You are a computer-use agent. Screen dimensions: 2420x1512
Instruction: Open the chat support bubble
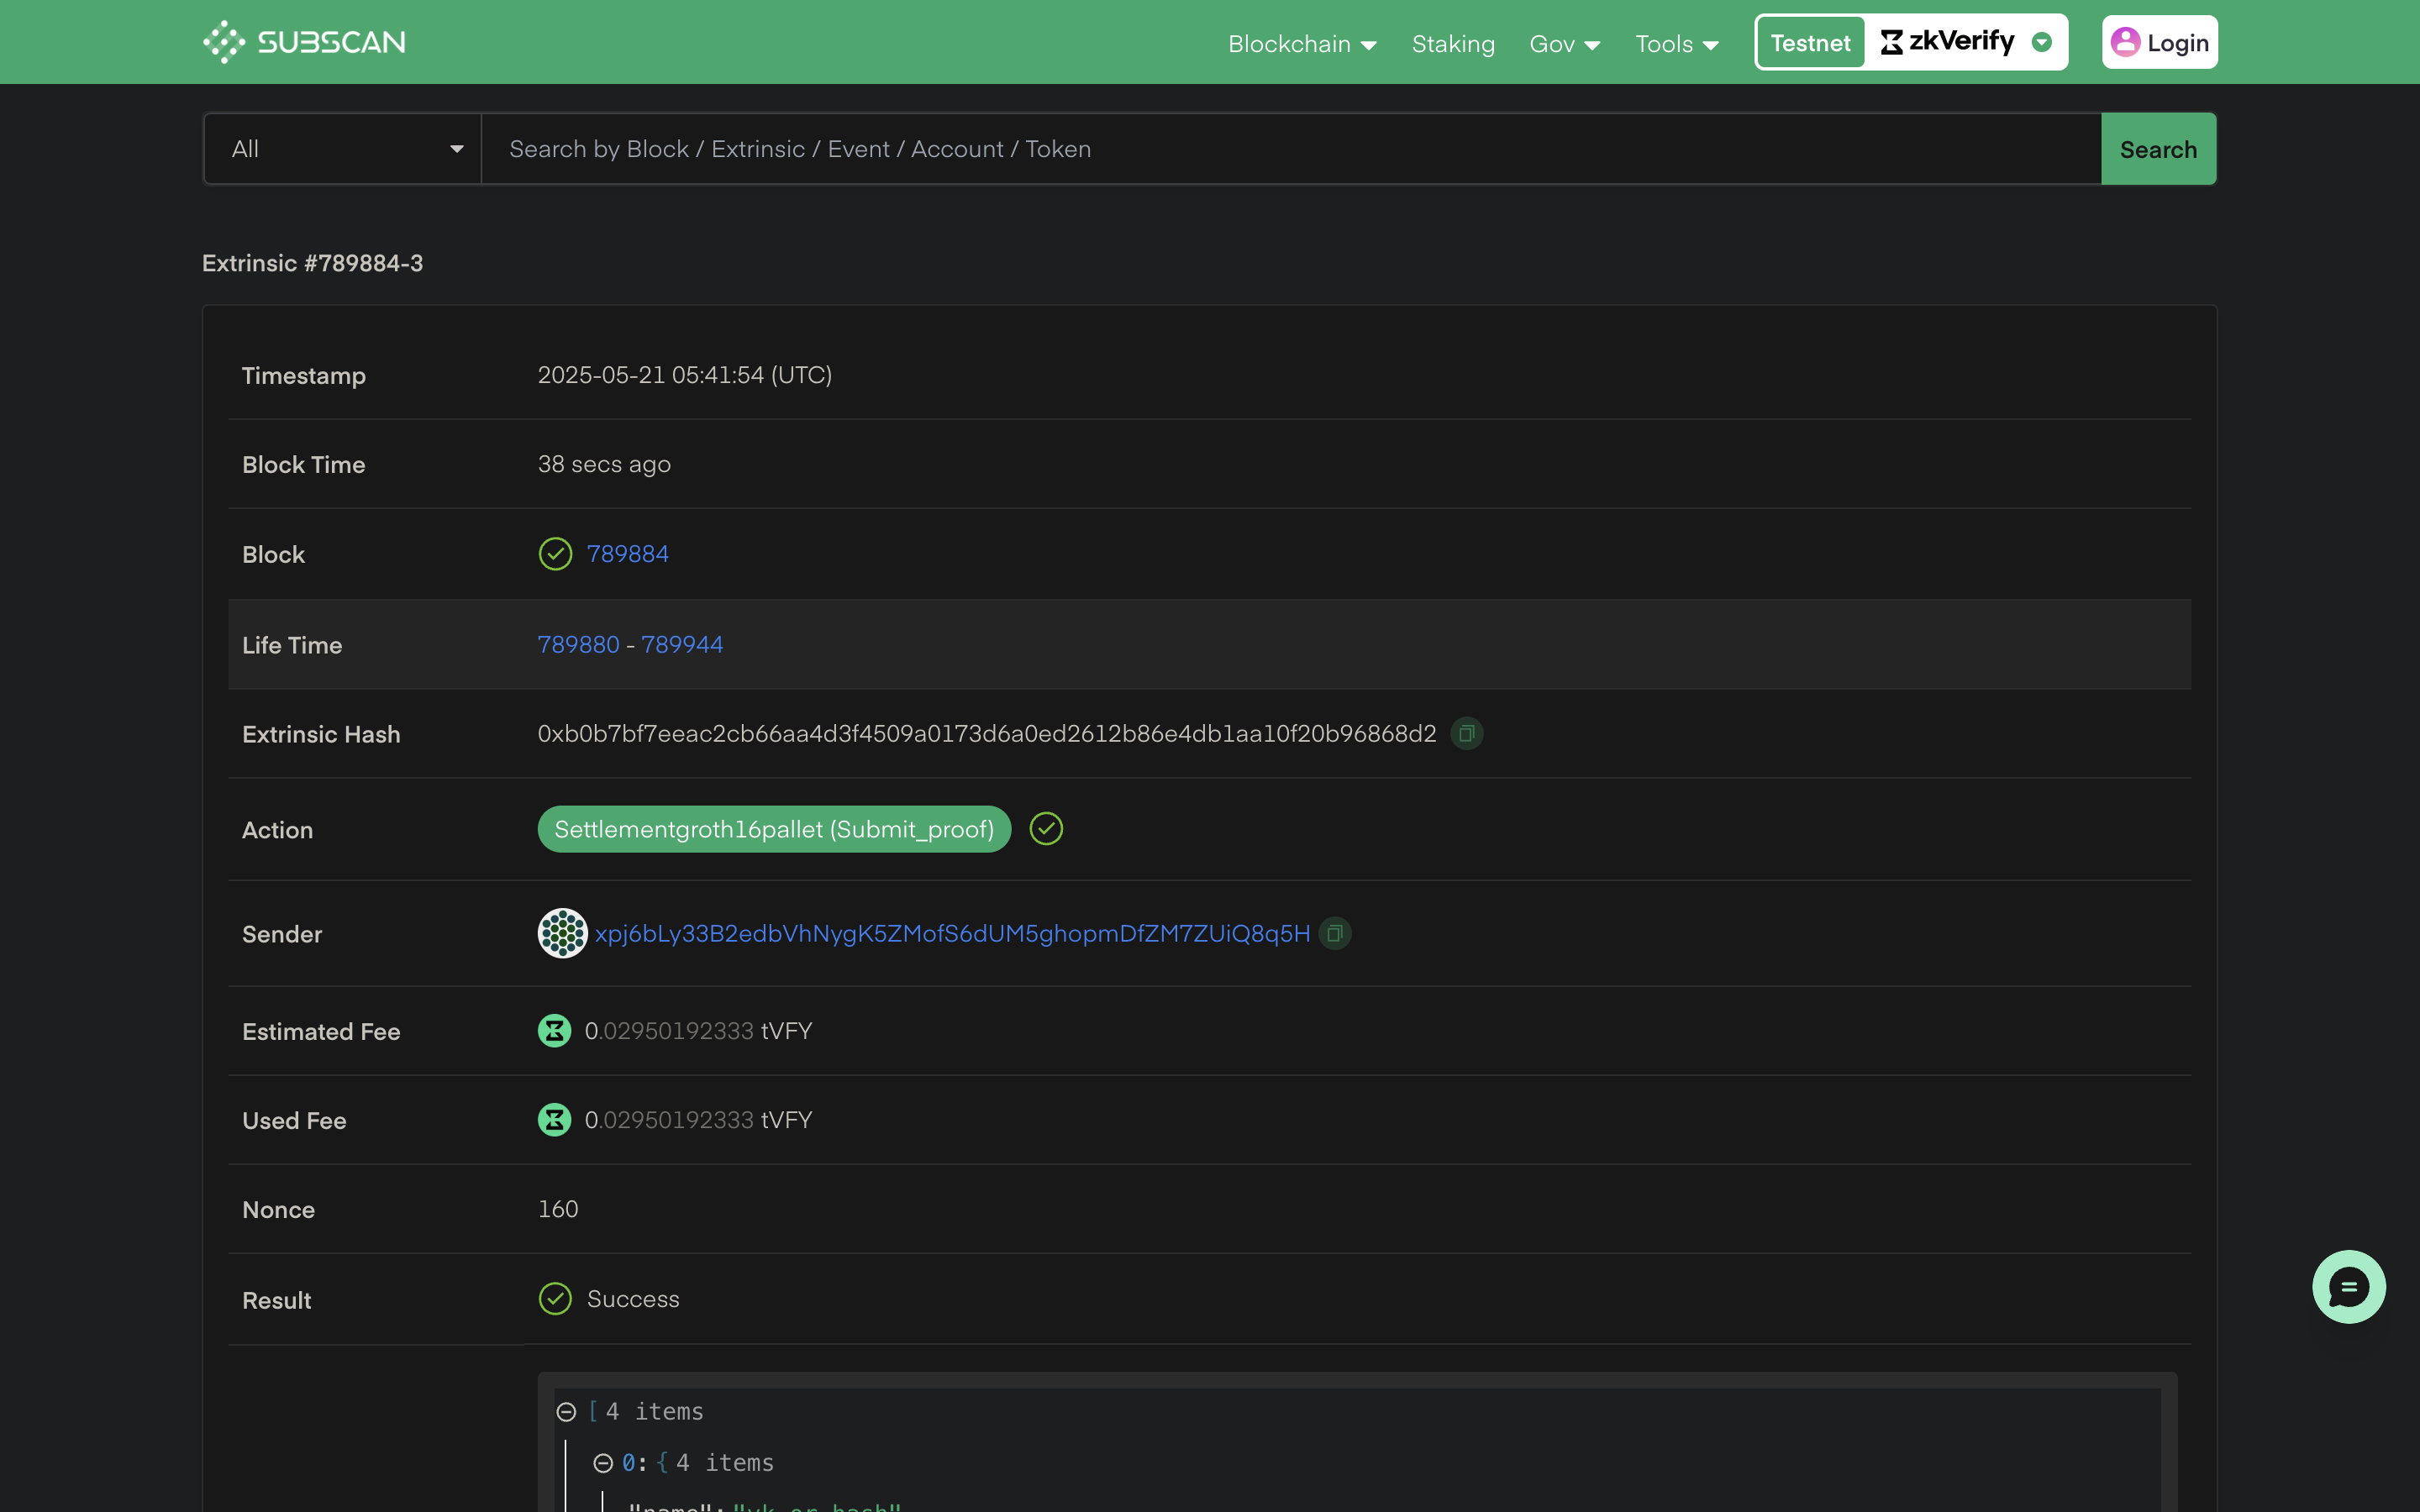[2348, 1287]
